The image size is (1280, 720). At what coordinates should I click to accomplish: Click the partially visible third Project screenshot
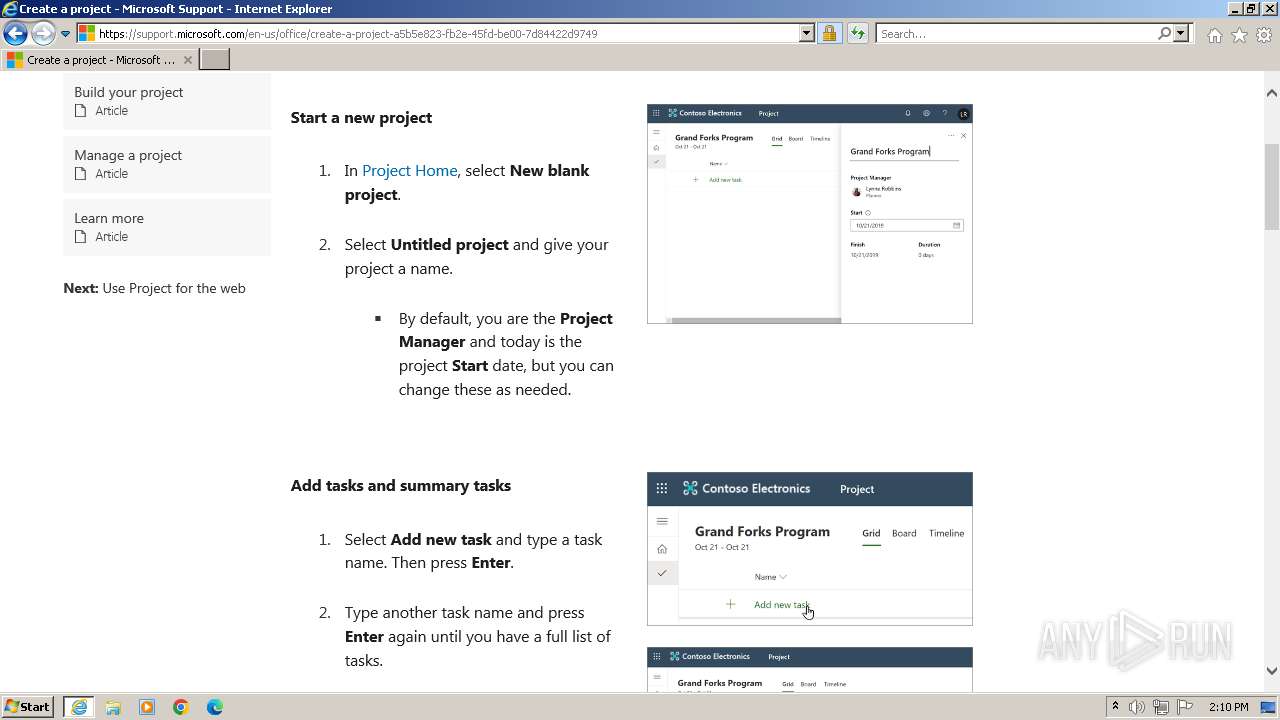click(809, 669)
